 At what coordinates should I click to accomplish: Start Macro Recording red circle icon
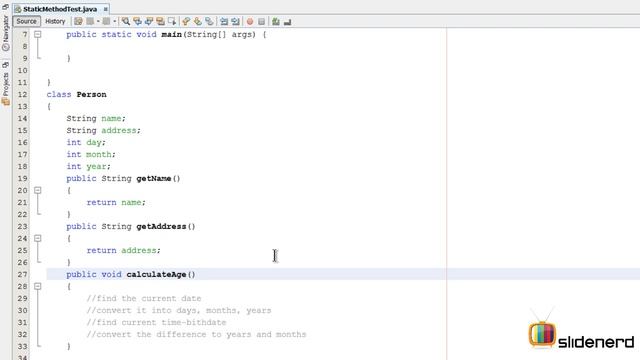[x=250, y=21]
